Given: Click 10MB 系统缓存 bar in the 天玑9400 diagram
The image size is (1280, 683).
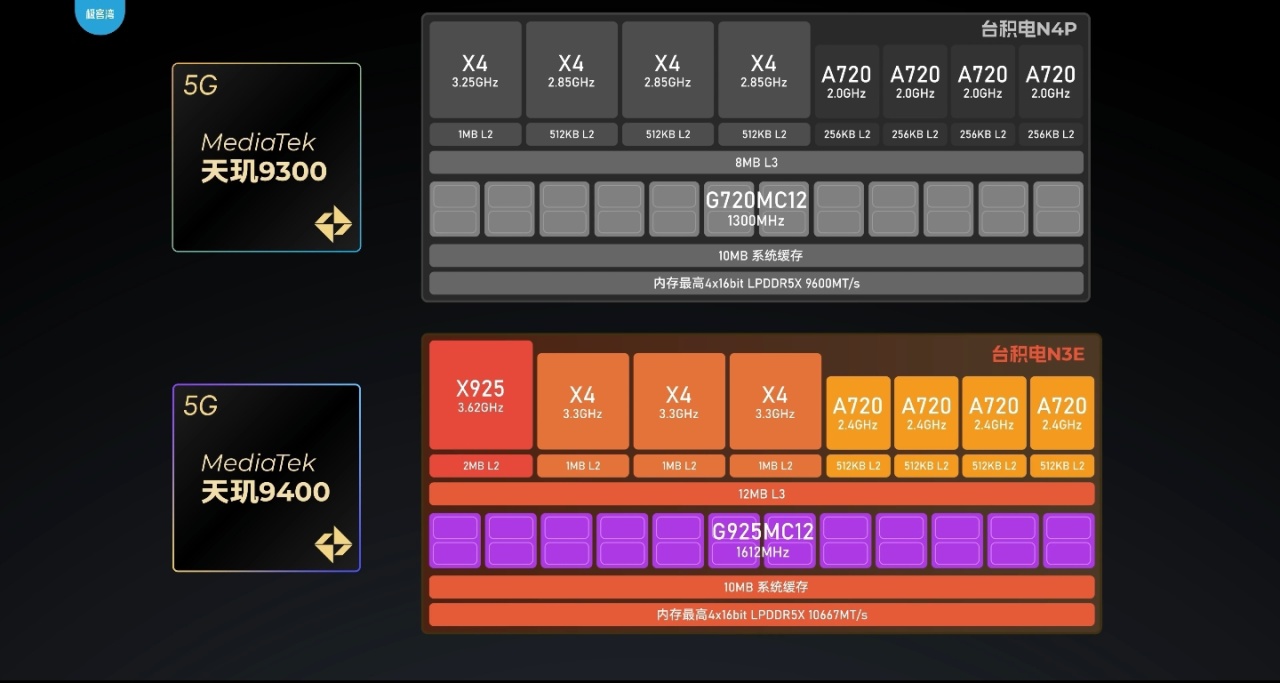Looking at the screenshot, I should pyautogui.click(x=761, y=587).
